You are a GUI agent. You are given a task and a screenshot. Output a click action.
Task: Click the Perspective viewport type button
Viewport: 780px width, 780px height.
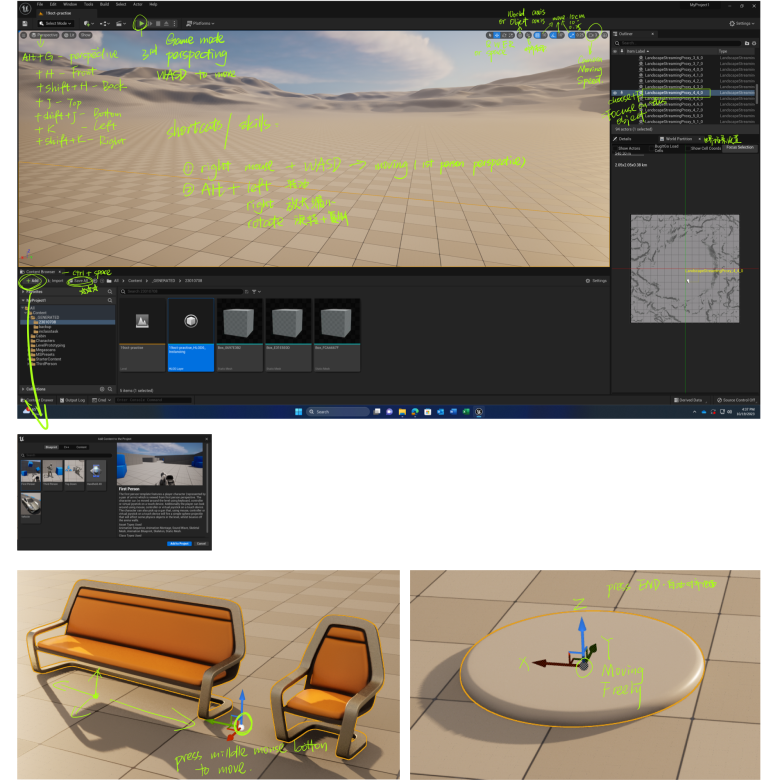coord(44,35)
